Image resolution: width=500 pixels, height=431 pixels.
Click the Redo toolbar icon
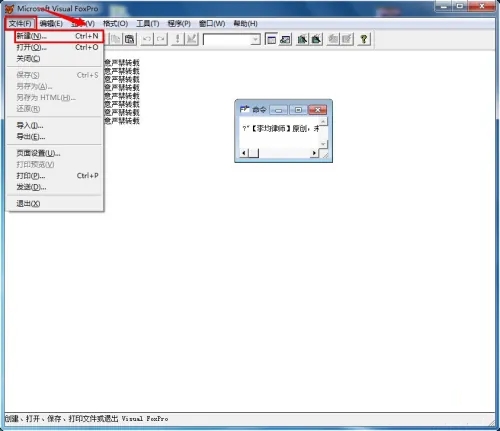coord(161,39)
